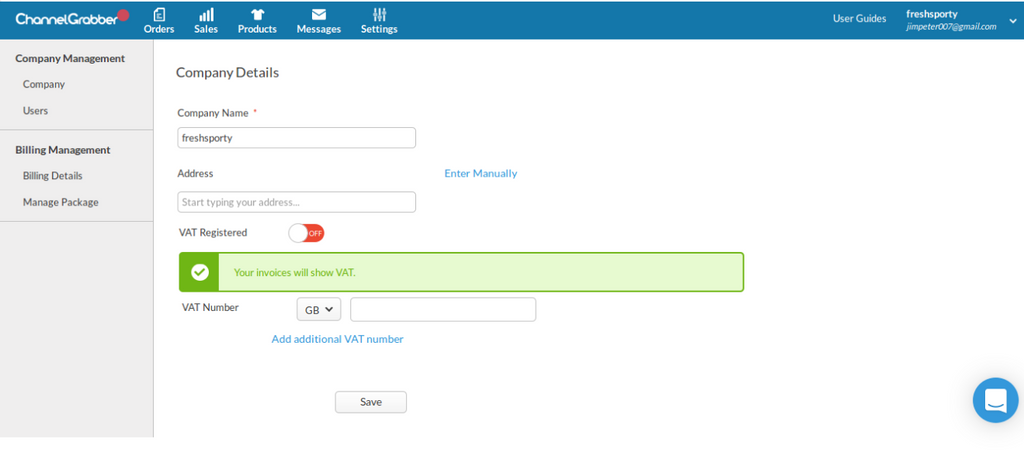1024x456 pixels.
Task: Go to Products via t-shirt icon
Action: [x=257, y=15]
